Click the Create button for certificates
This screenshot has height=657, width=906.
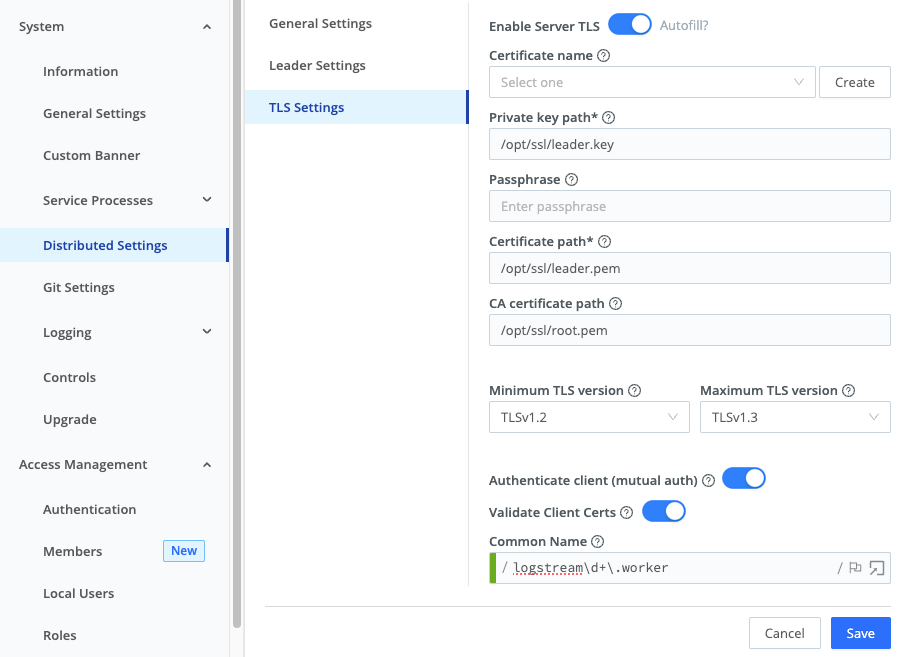point(855,82)
